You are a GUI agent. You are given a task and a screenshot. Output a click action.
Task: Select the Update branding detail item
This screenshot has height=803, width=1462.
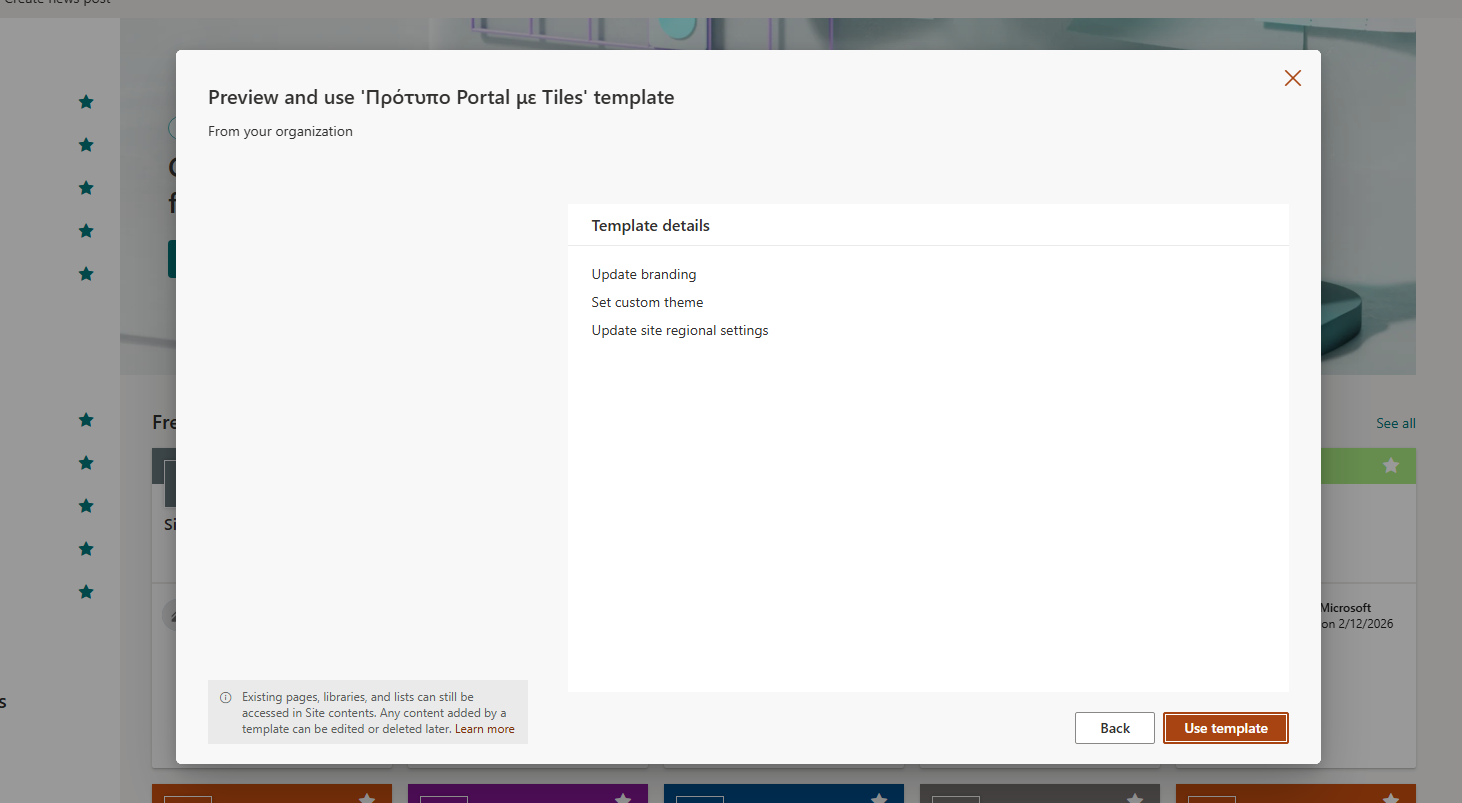(643, 274)
